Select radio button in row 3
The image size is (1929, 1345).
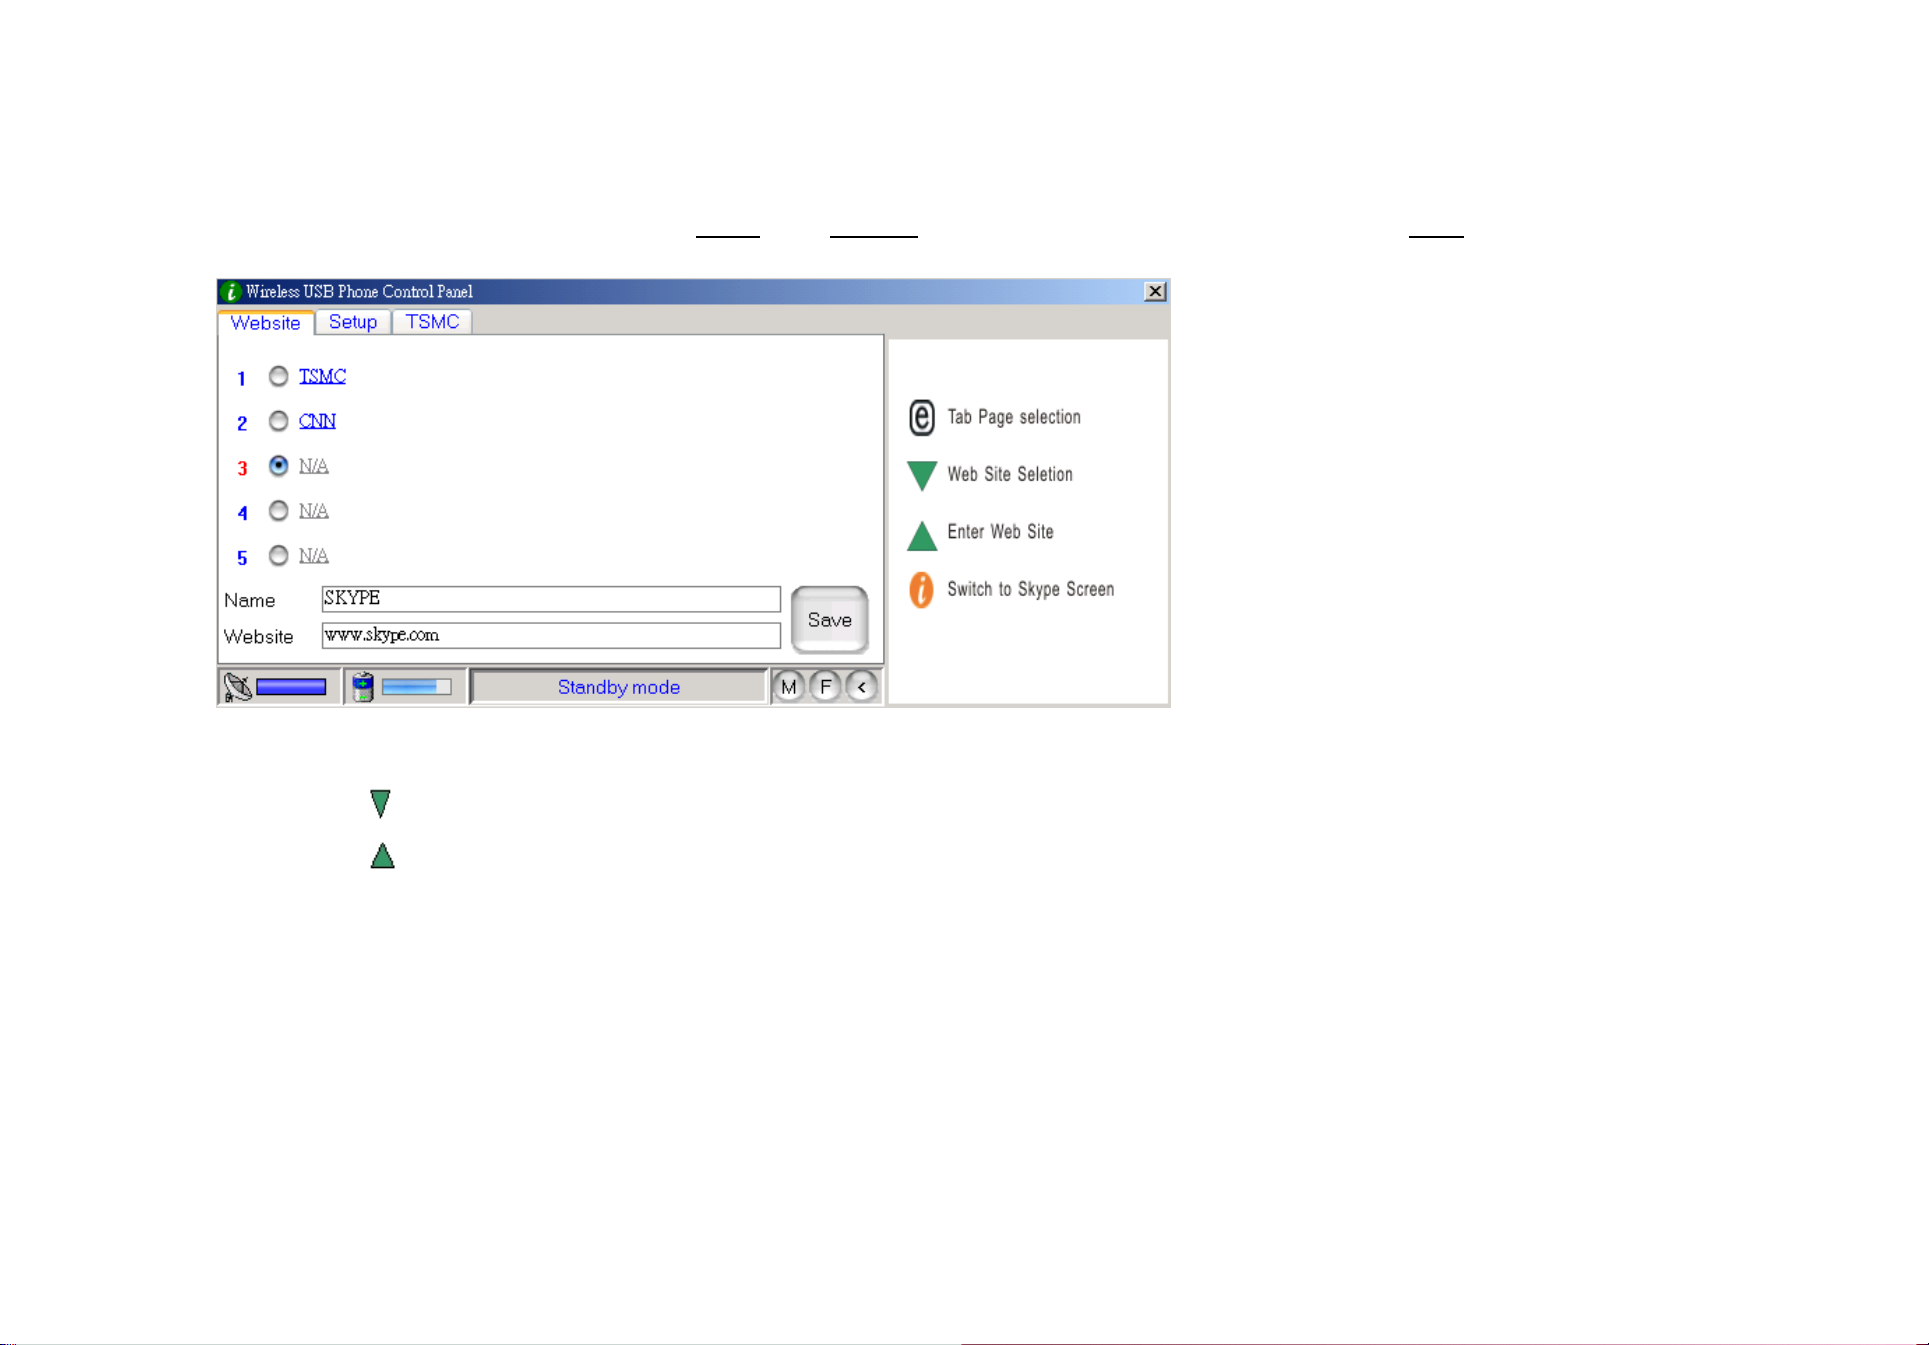(x=279, y=466)
